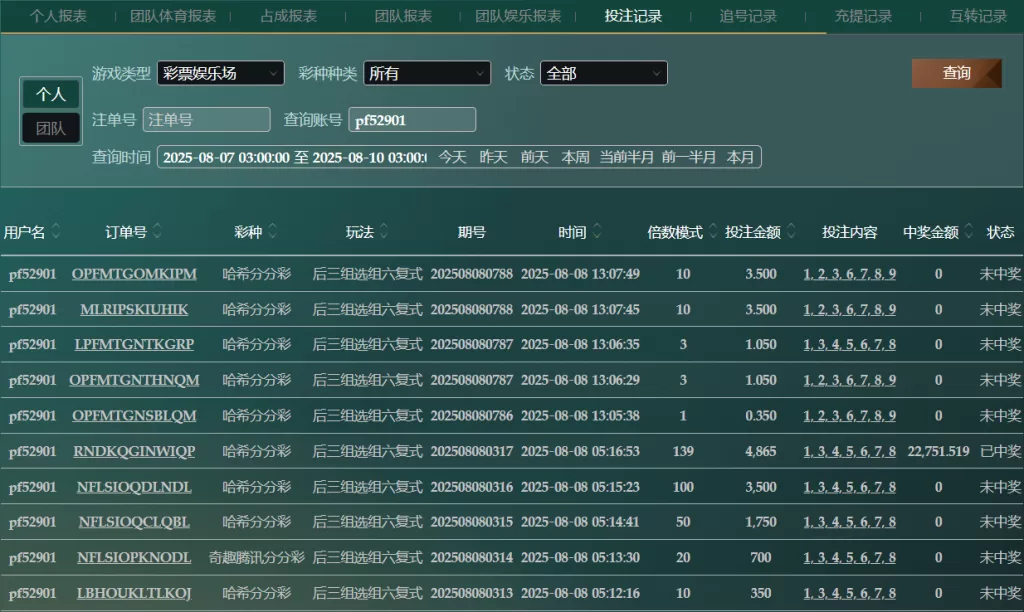The height and width of the screenshot is (612, 1024).
Task: Open order NFLSIOQDLNDL link
Action: [134, 487]
